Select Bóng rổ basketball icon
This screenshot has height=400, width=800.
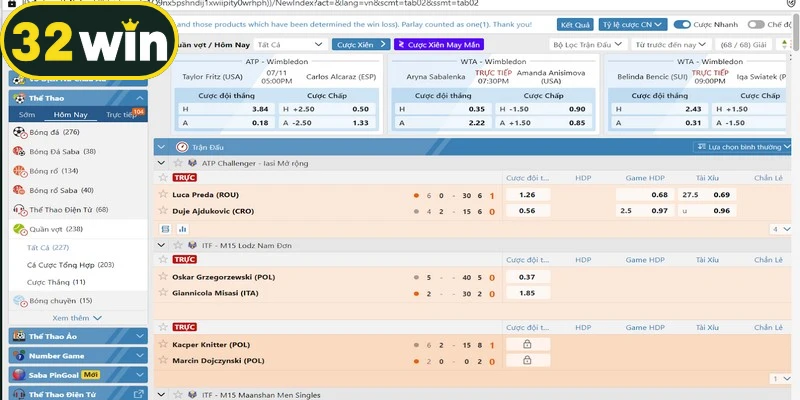click(x=19, y=171)
